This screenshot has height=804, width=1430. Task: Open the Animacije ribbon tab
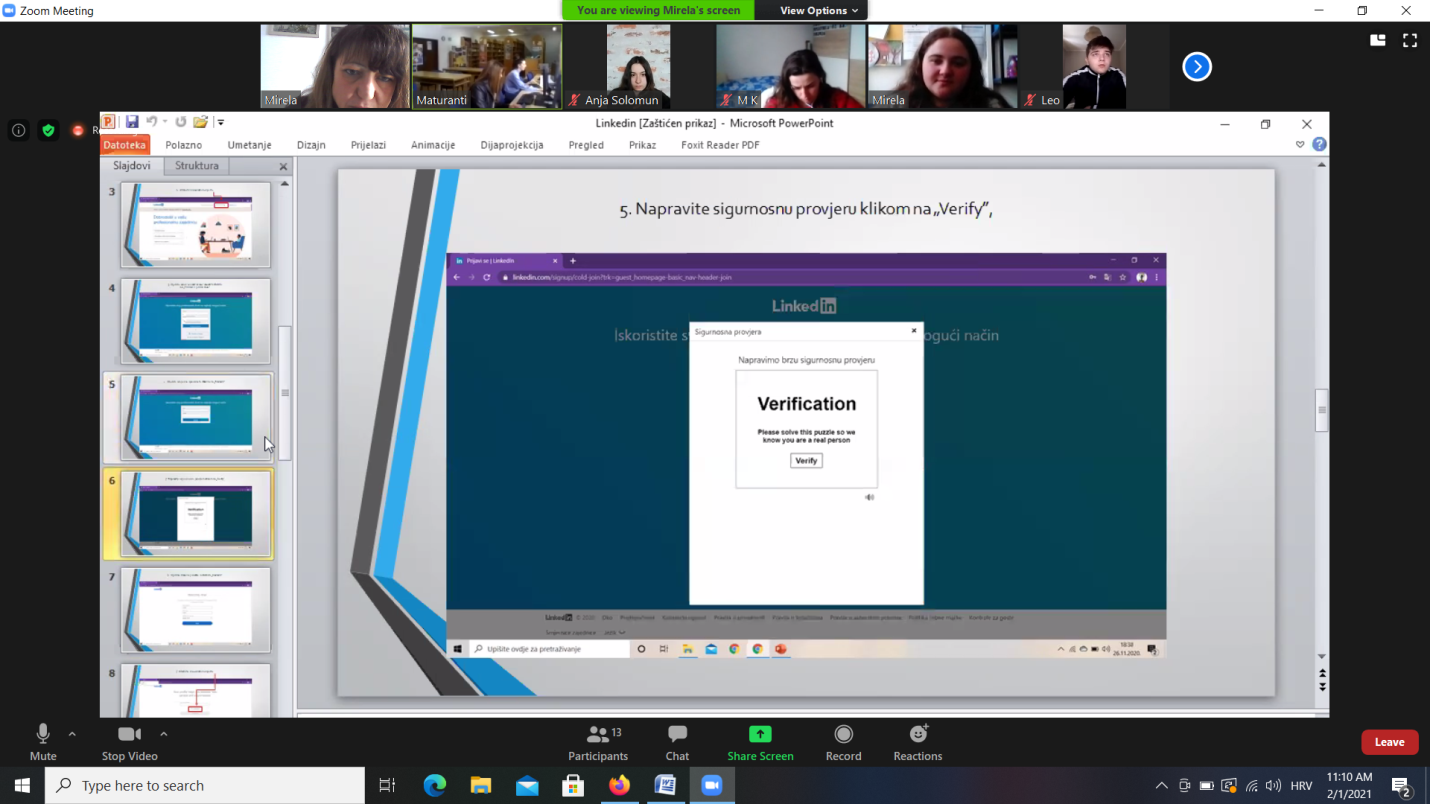[x=433, y=145]
